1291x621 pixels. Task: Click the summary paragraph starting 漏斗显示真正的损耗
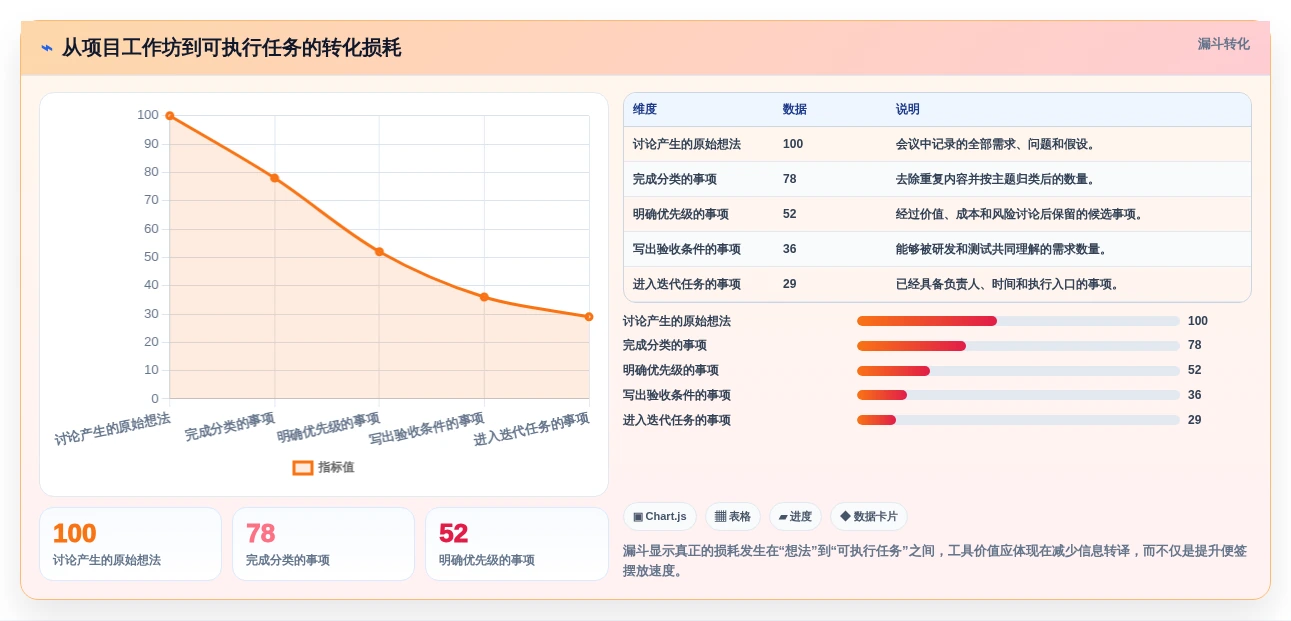coord(935,561)
